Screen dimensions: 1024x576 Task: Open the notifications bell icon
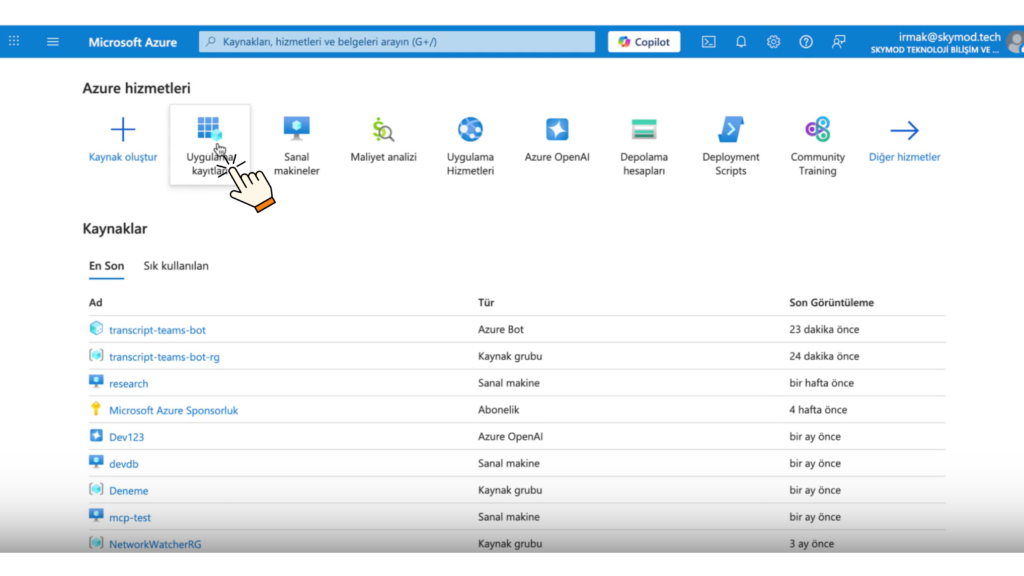click(x=740, y=41)
